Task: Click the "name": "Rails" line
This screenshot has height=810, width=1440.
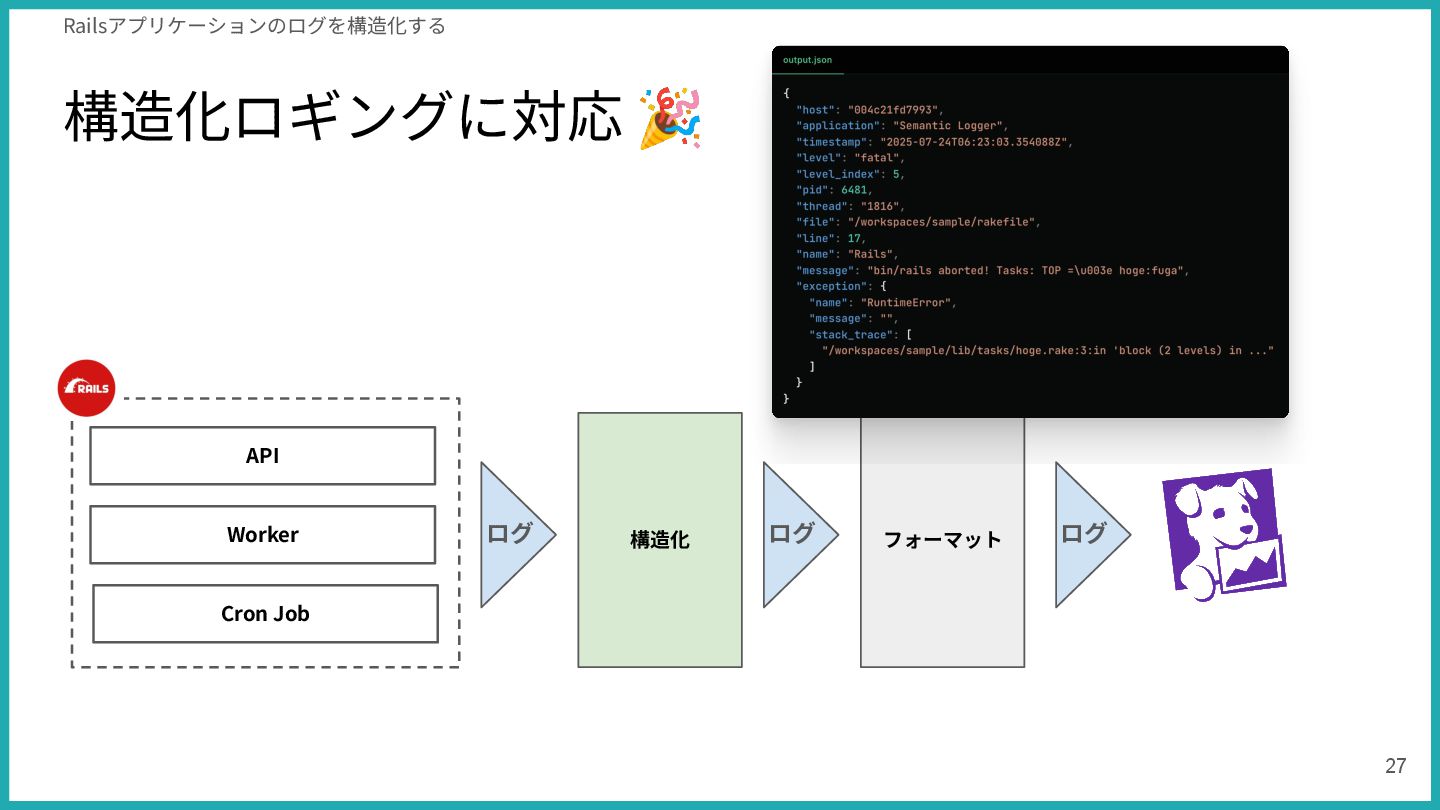Action: click(847, 254)
